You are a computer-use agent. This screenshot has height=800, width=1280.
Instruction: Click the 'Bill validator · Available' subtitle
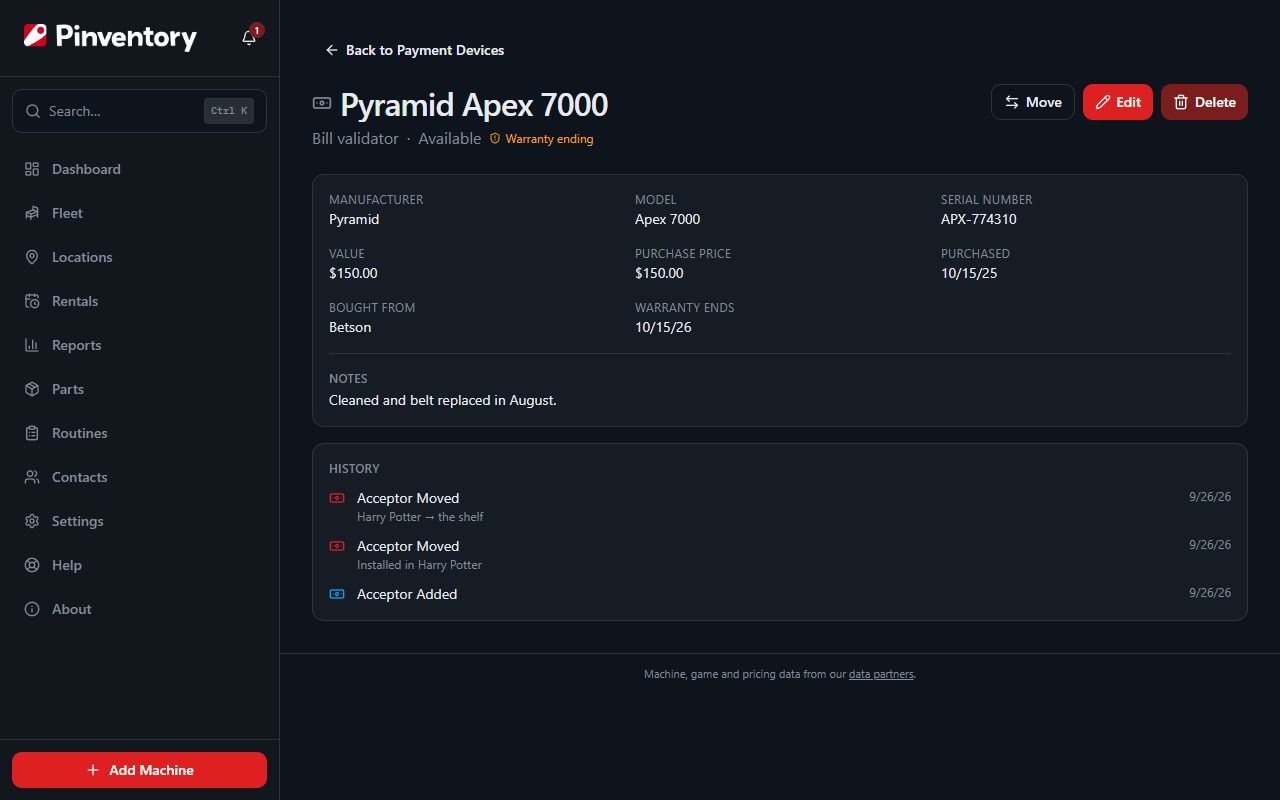pyautogui.click(x=397, y=139)
